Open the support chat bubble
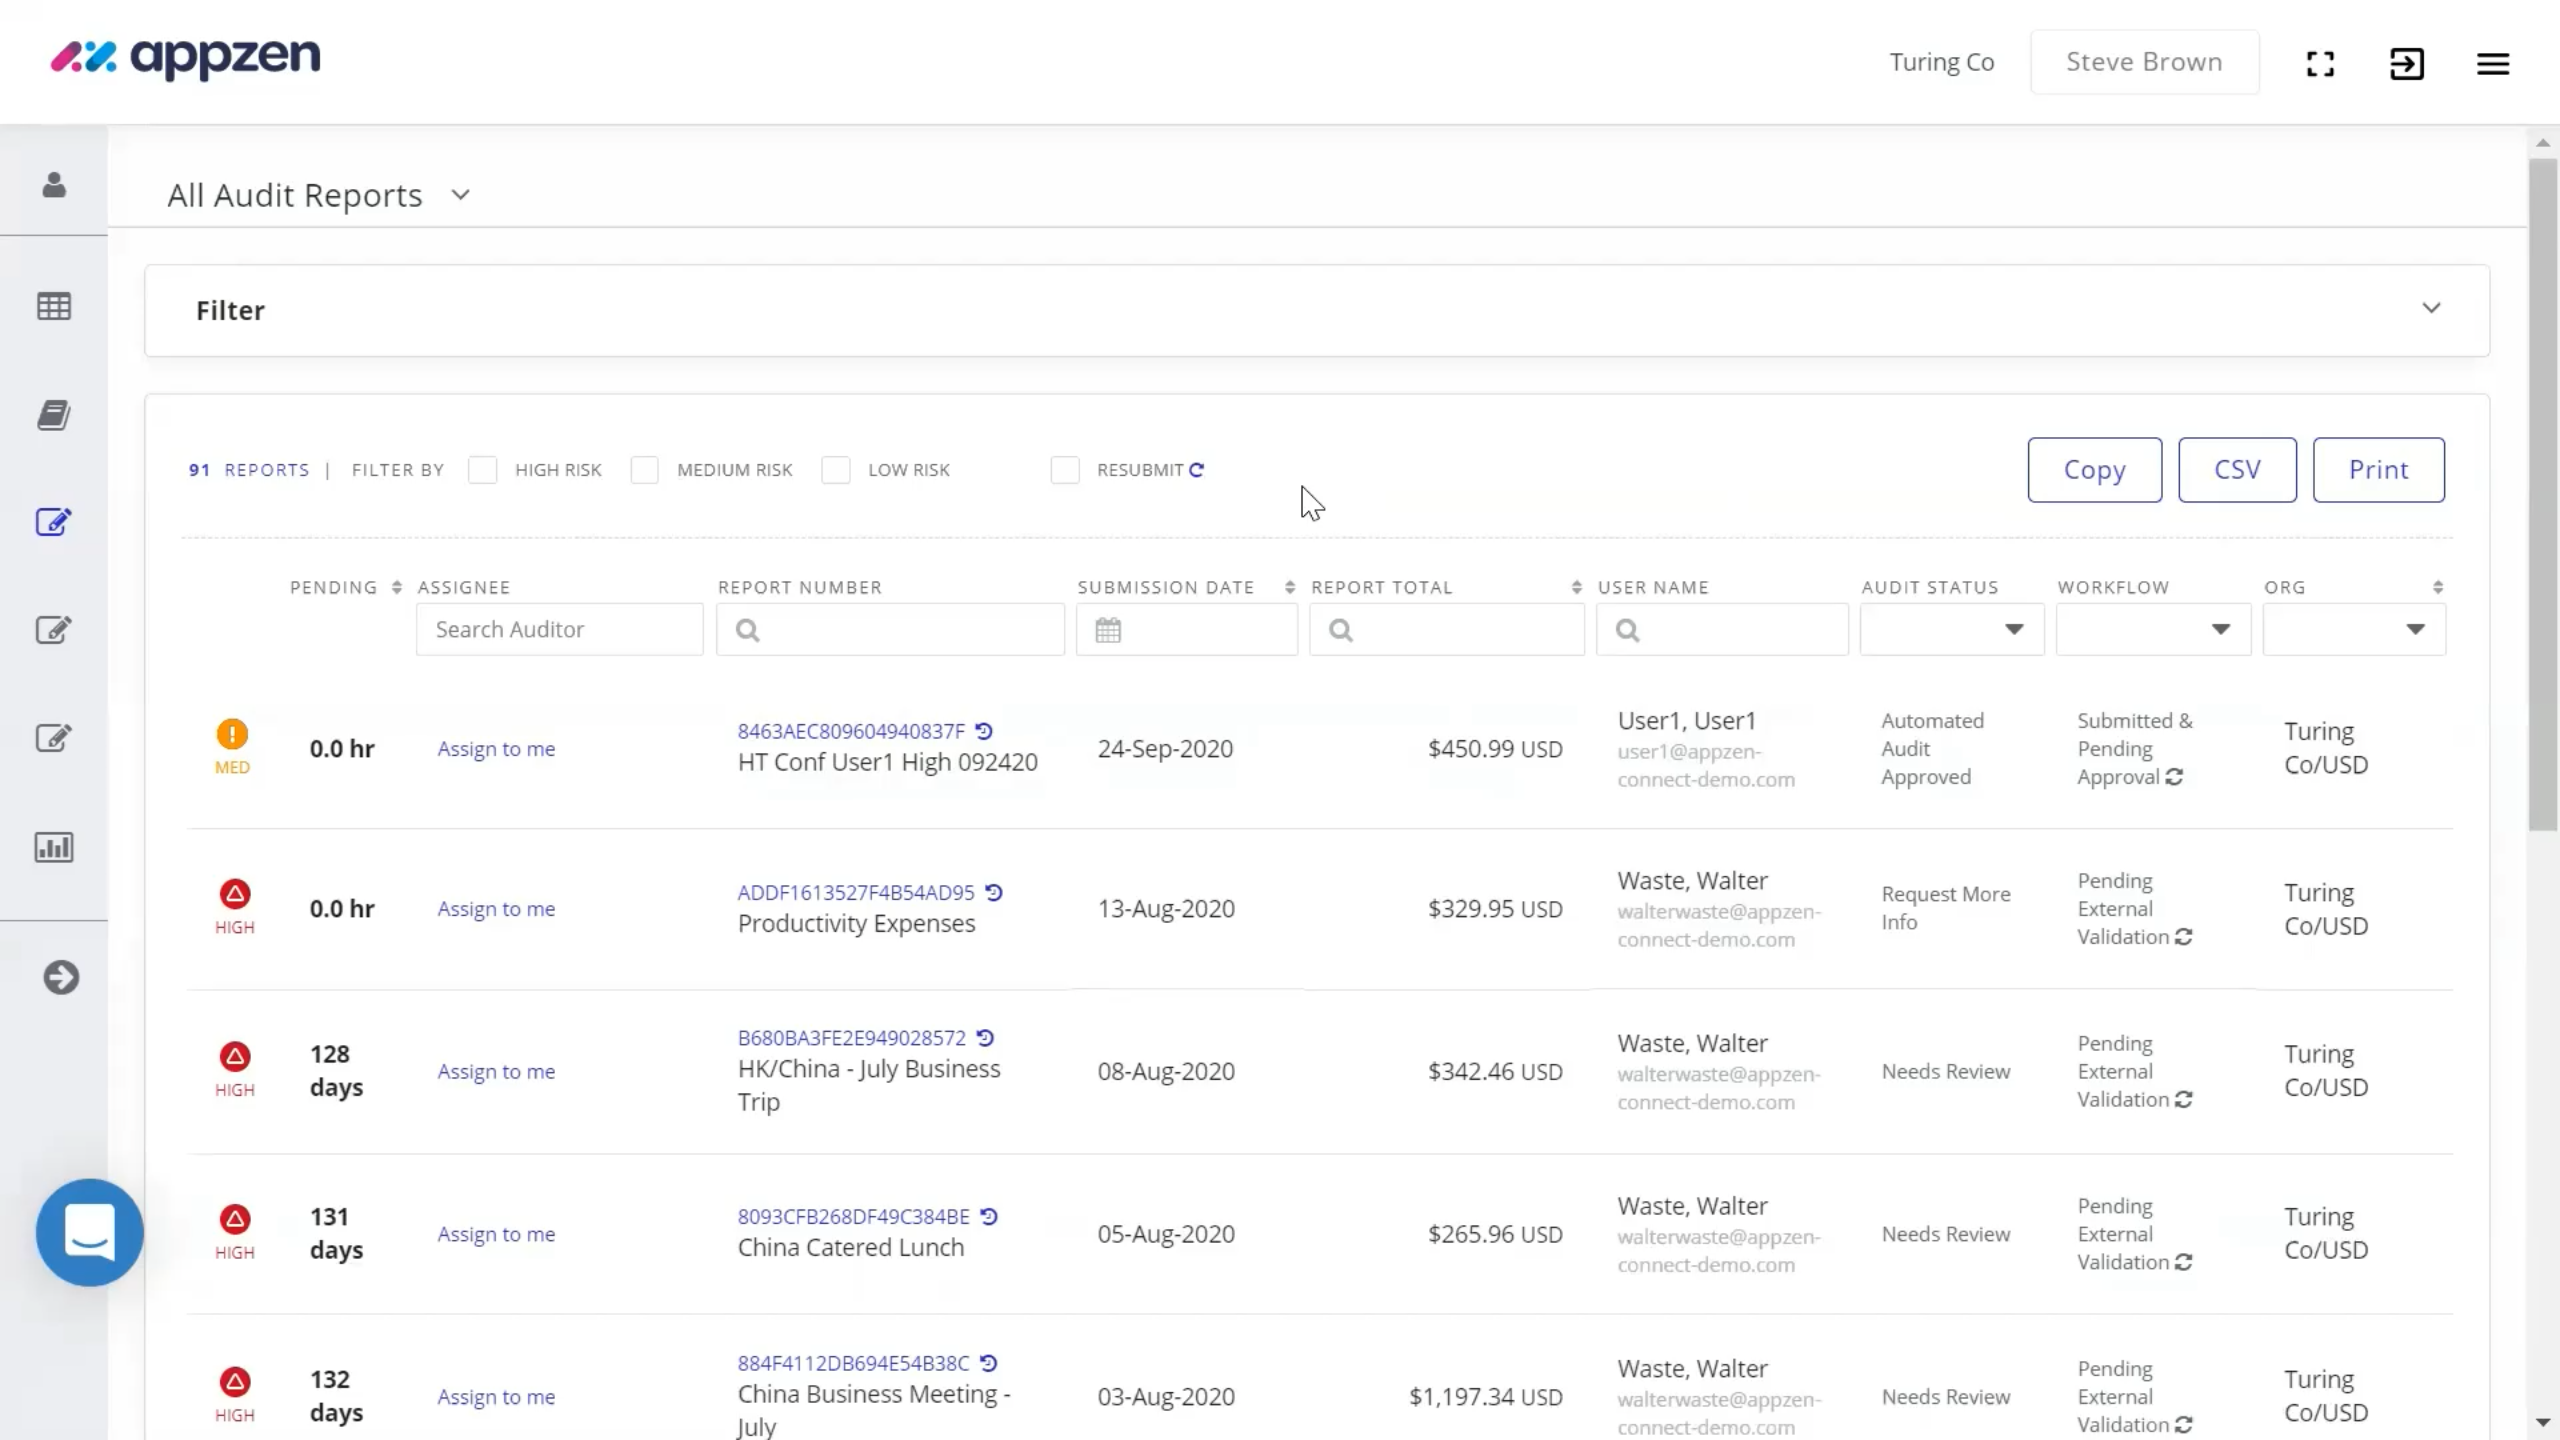2560x1440 pixels. point(88,1232)
